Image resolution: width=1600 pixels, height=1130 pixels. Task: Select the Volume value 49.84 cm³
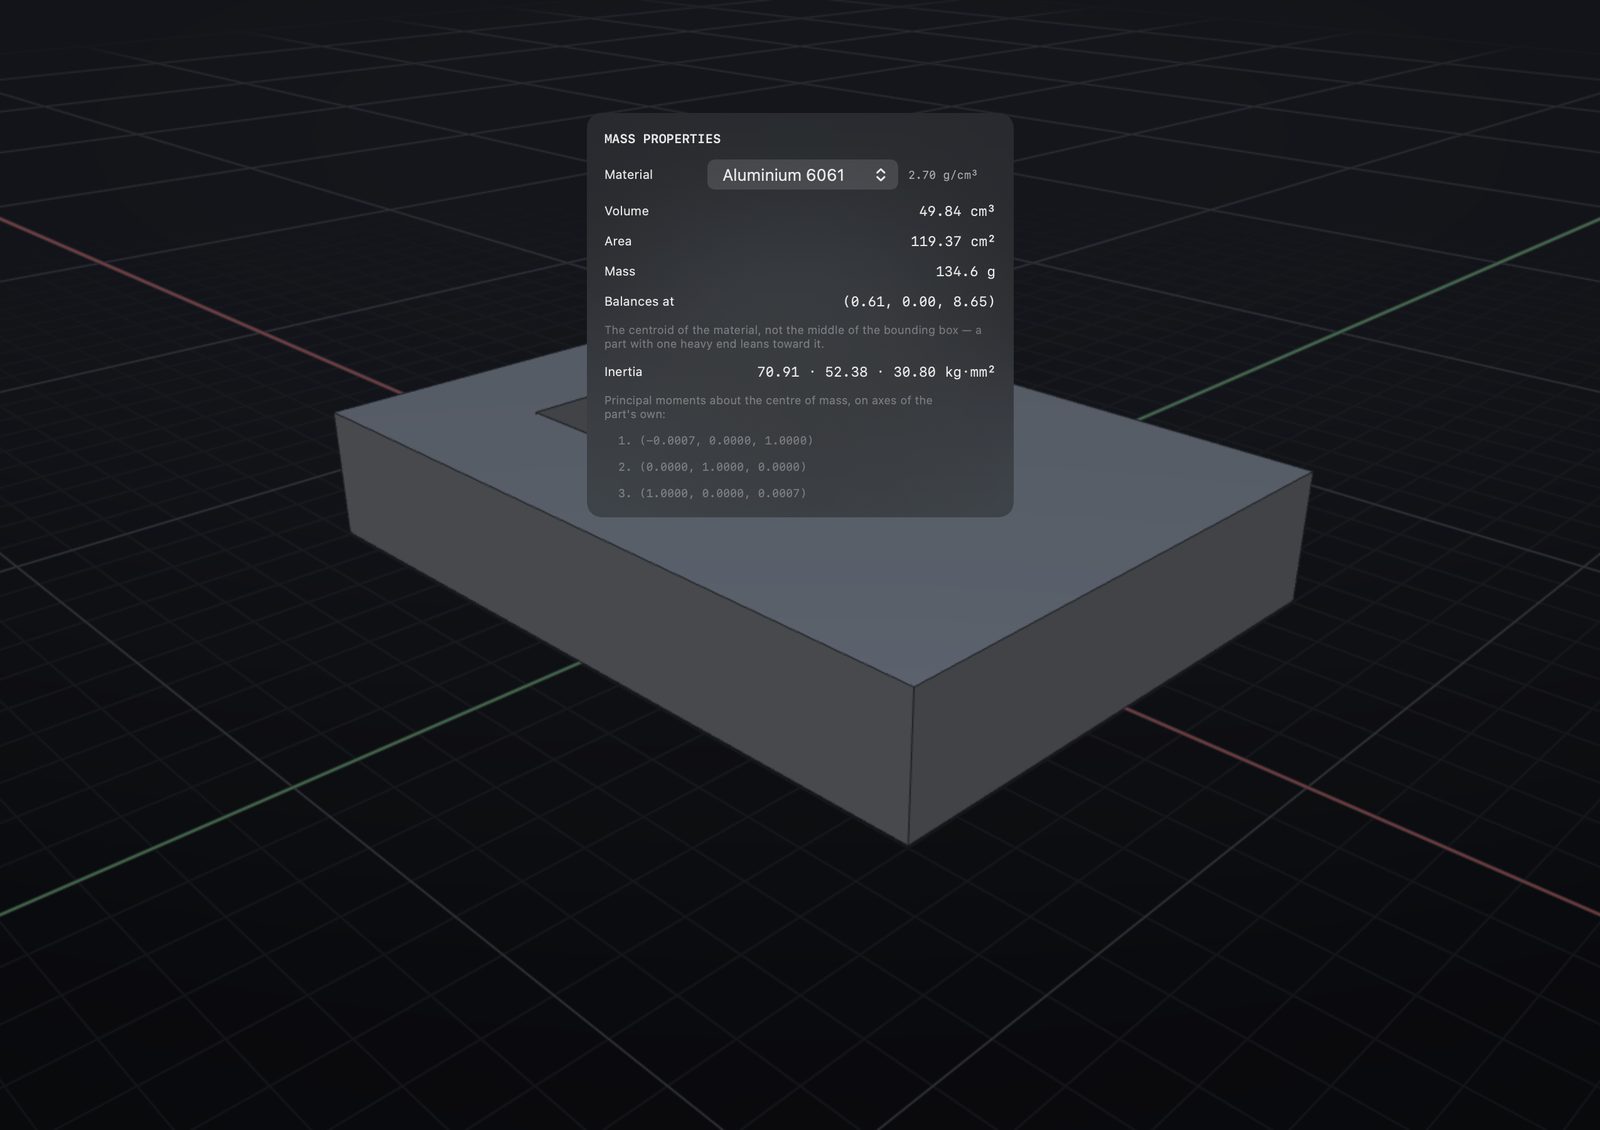click(956, 211)
